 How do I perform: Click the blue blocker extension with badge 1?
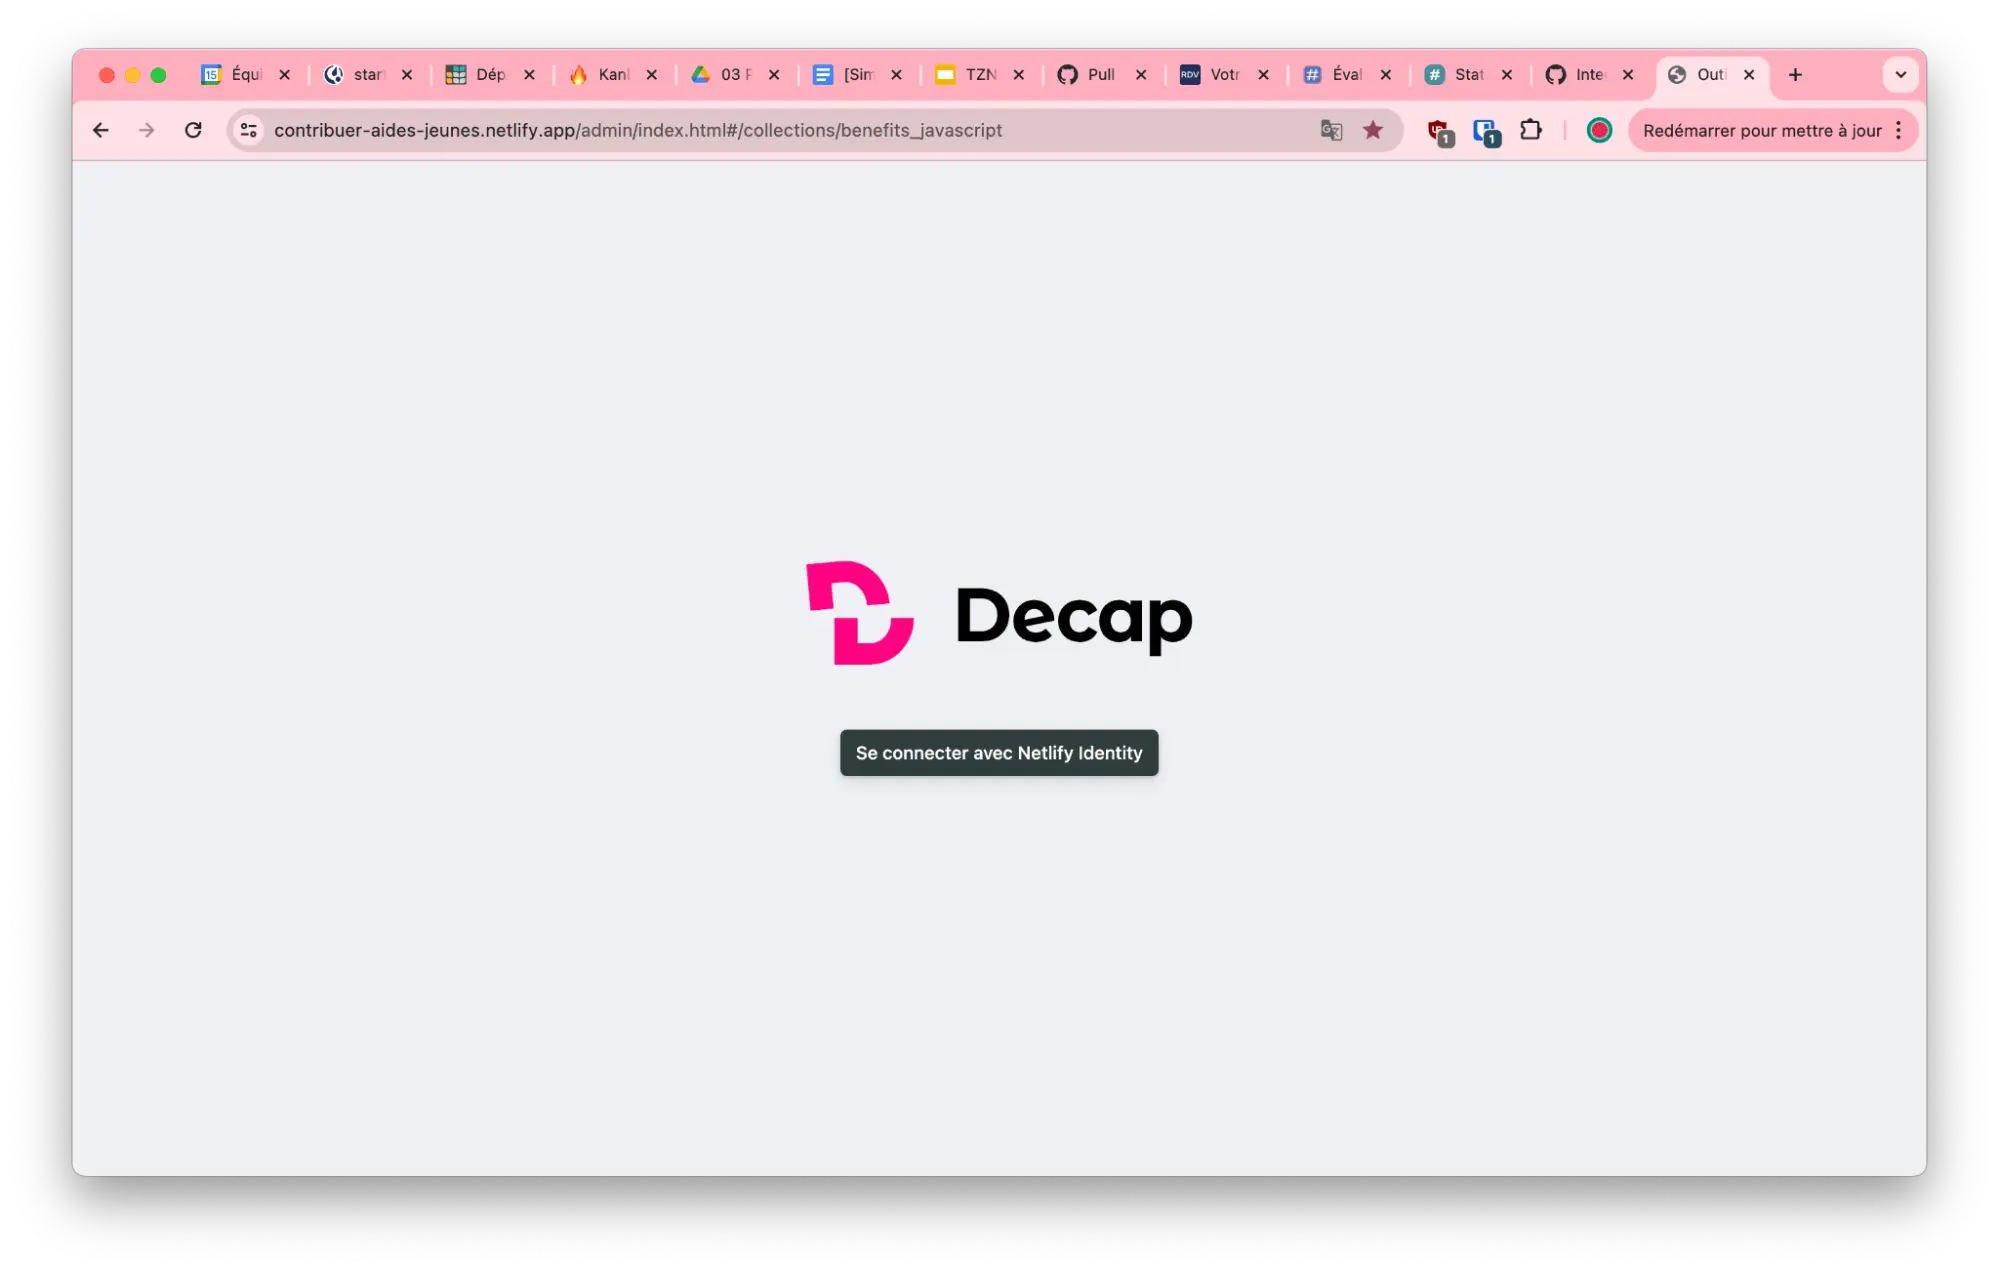1484,130
